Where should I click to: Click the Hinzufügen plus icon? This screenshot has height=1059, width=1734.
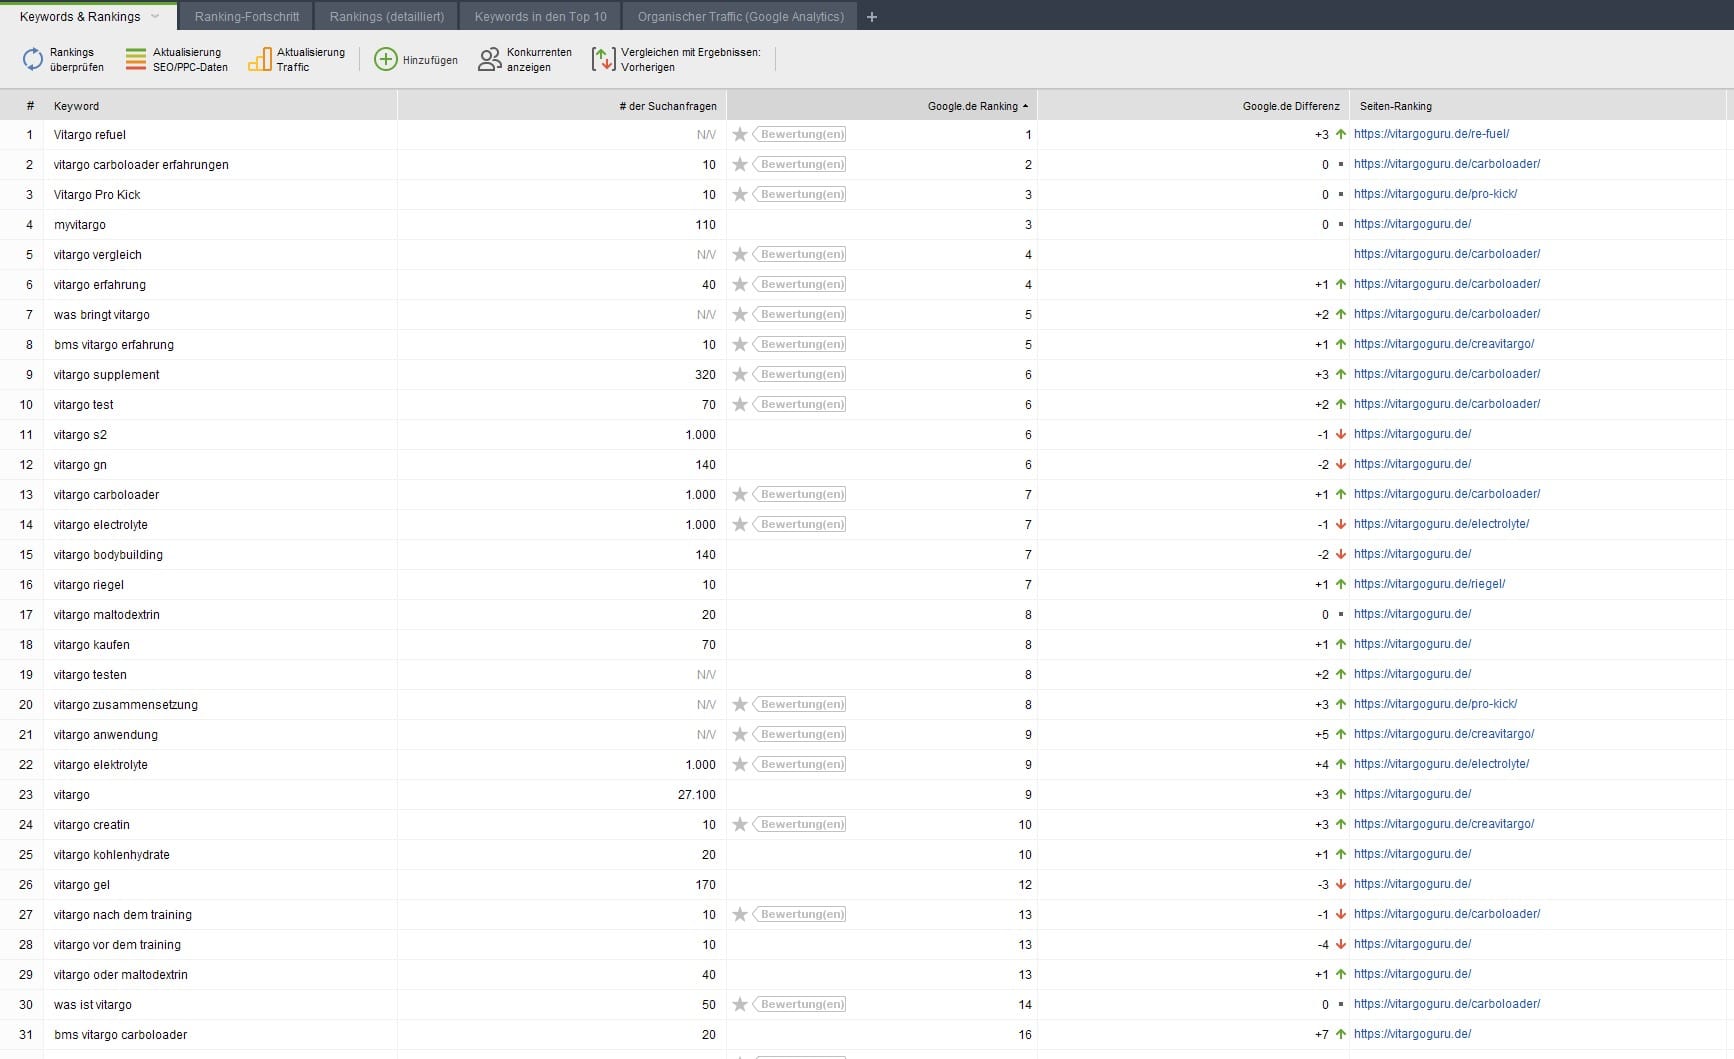pyautogui.click(x=386, y=60)
